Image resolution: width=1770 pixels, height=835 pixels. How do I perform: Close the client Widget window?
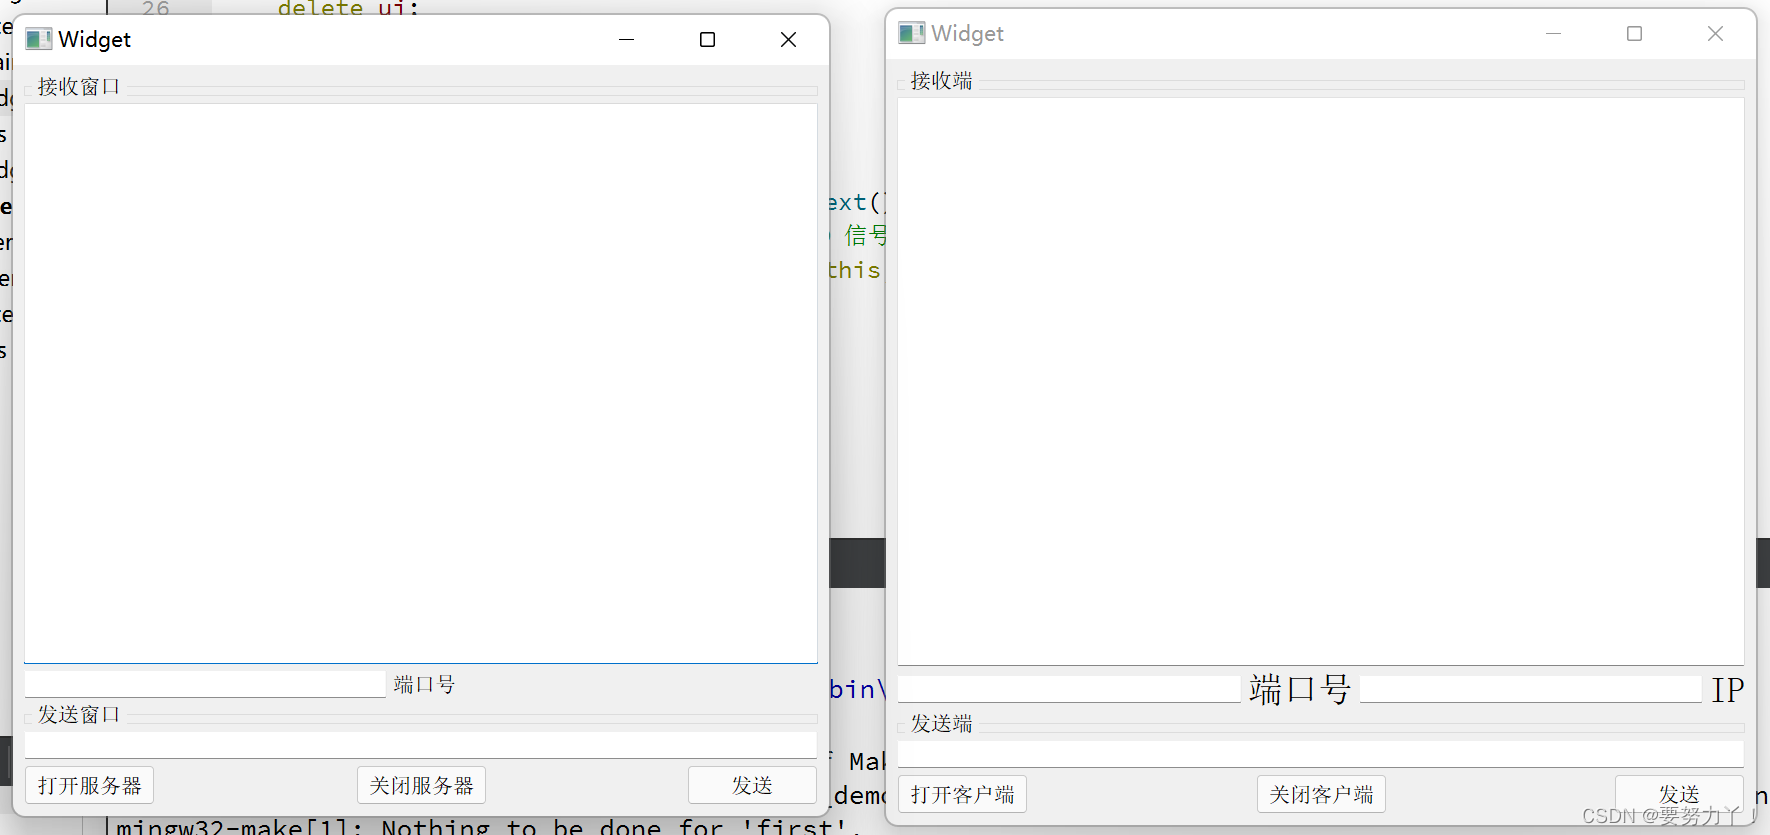[x=1715, y=33]
